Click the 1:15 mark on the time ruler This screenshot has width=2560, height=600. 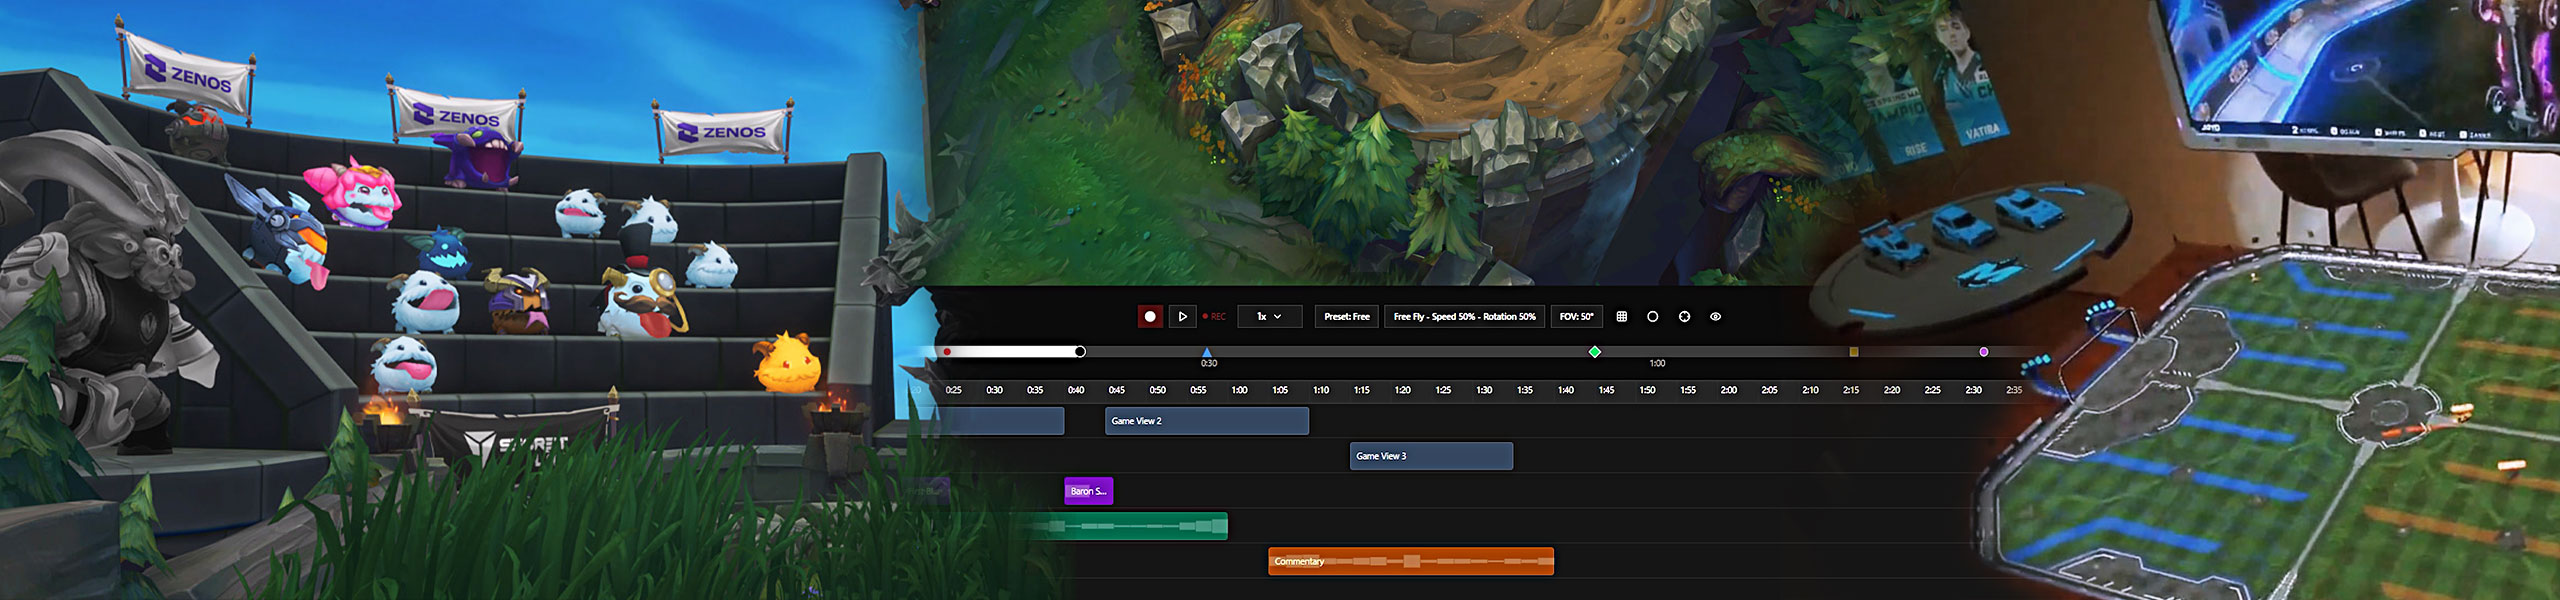tap(1361, 390)
